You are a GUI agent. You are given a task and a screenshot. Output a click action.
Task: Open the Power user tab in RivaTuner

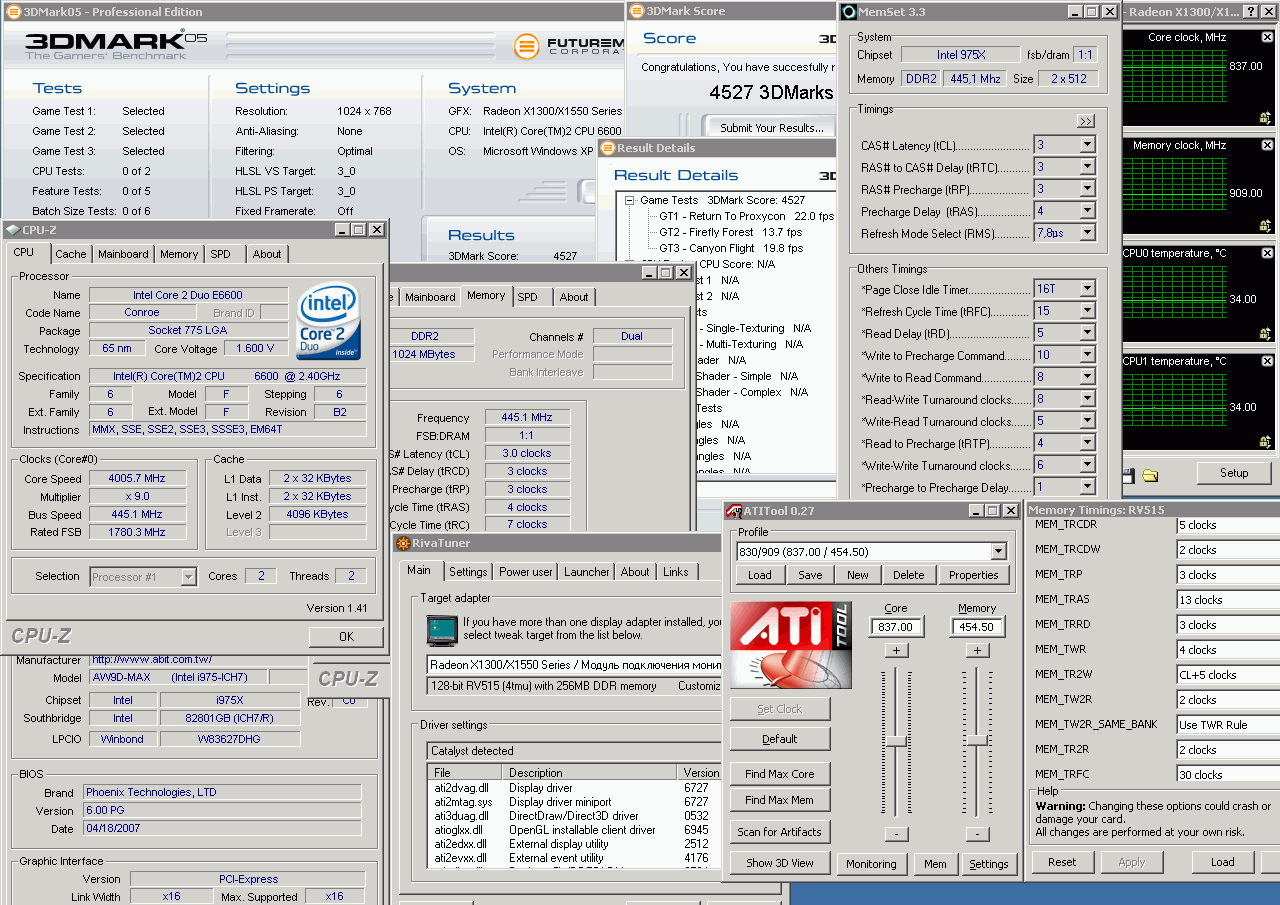(526, 572)
